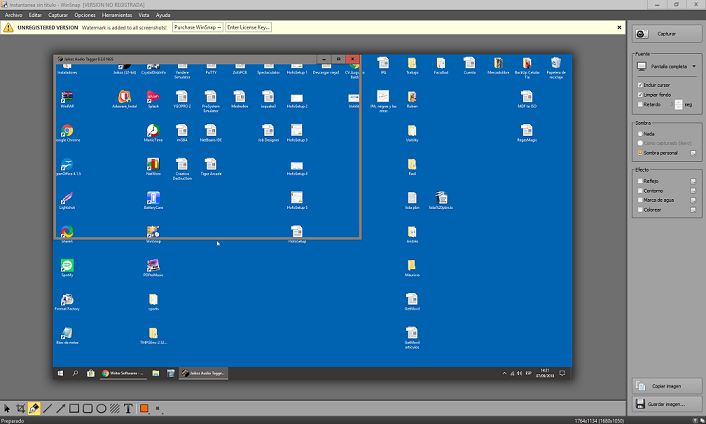
Task: Select the Arrow line tool
Action: pos(61,409)
